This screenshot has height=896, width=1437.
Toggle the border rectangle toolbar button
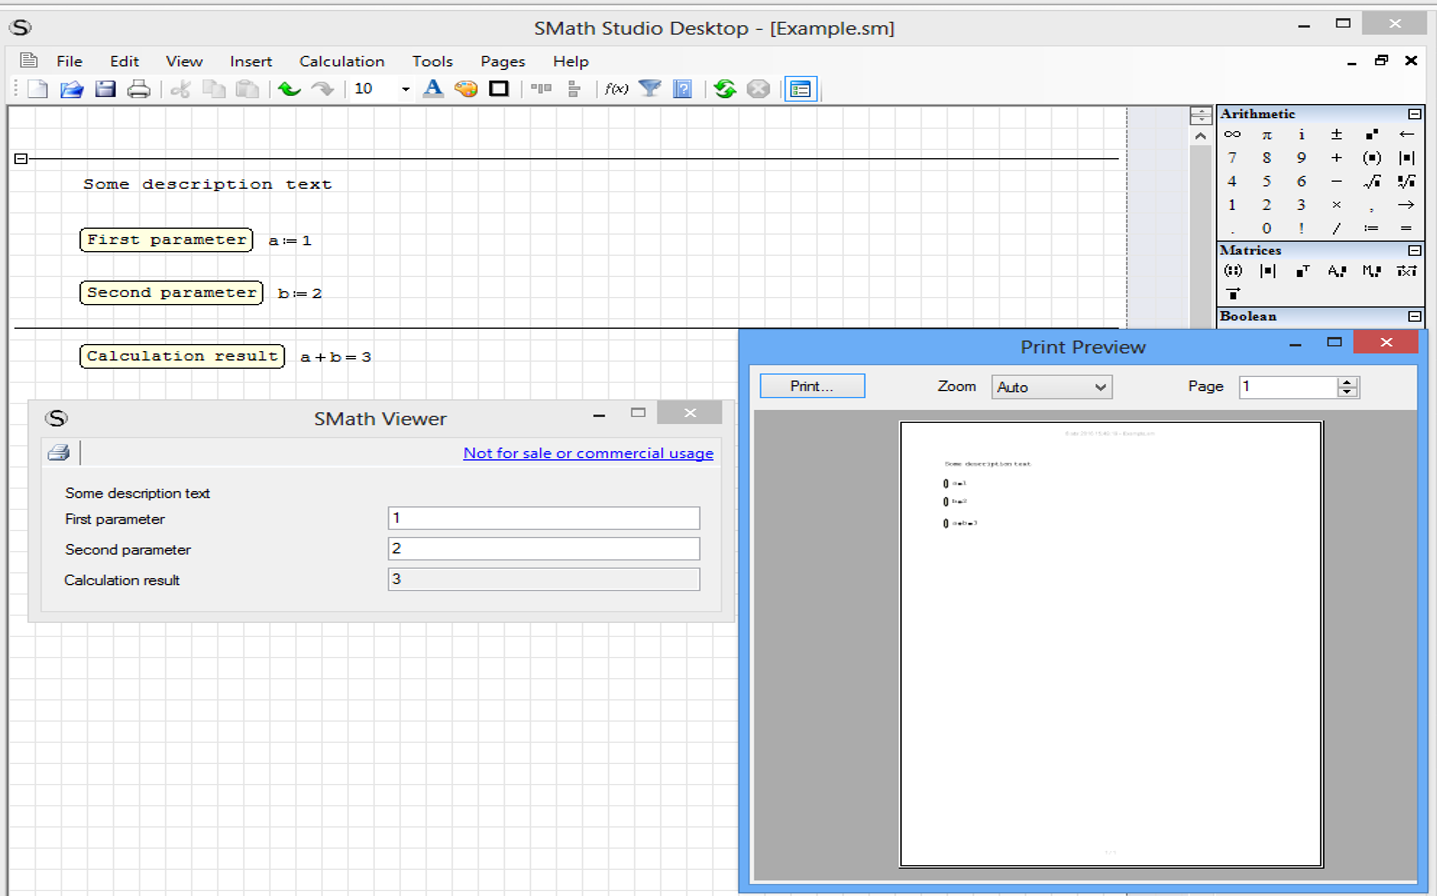498,89
